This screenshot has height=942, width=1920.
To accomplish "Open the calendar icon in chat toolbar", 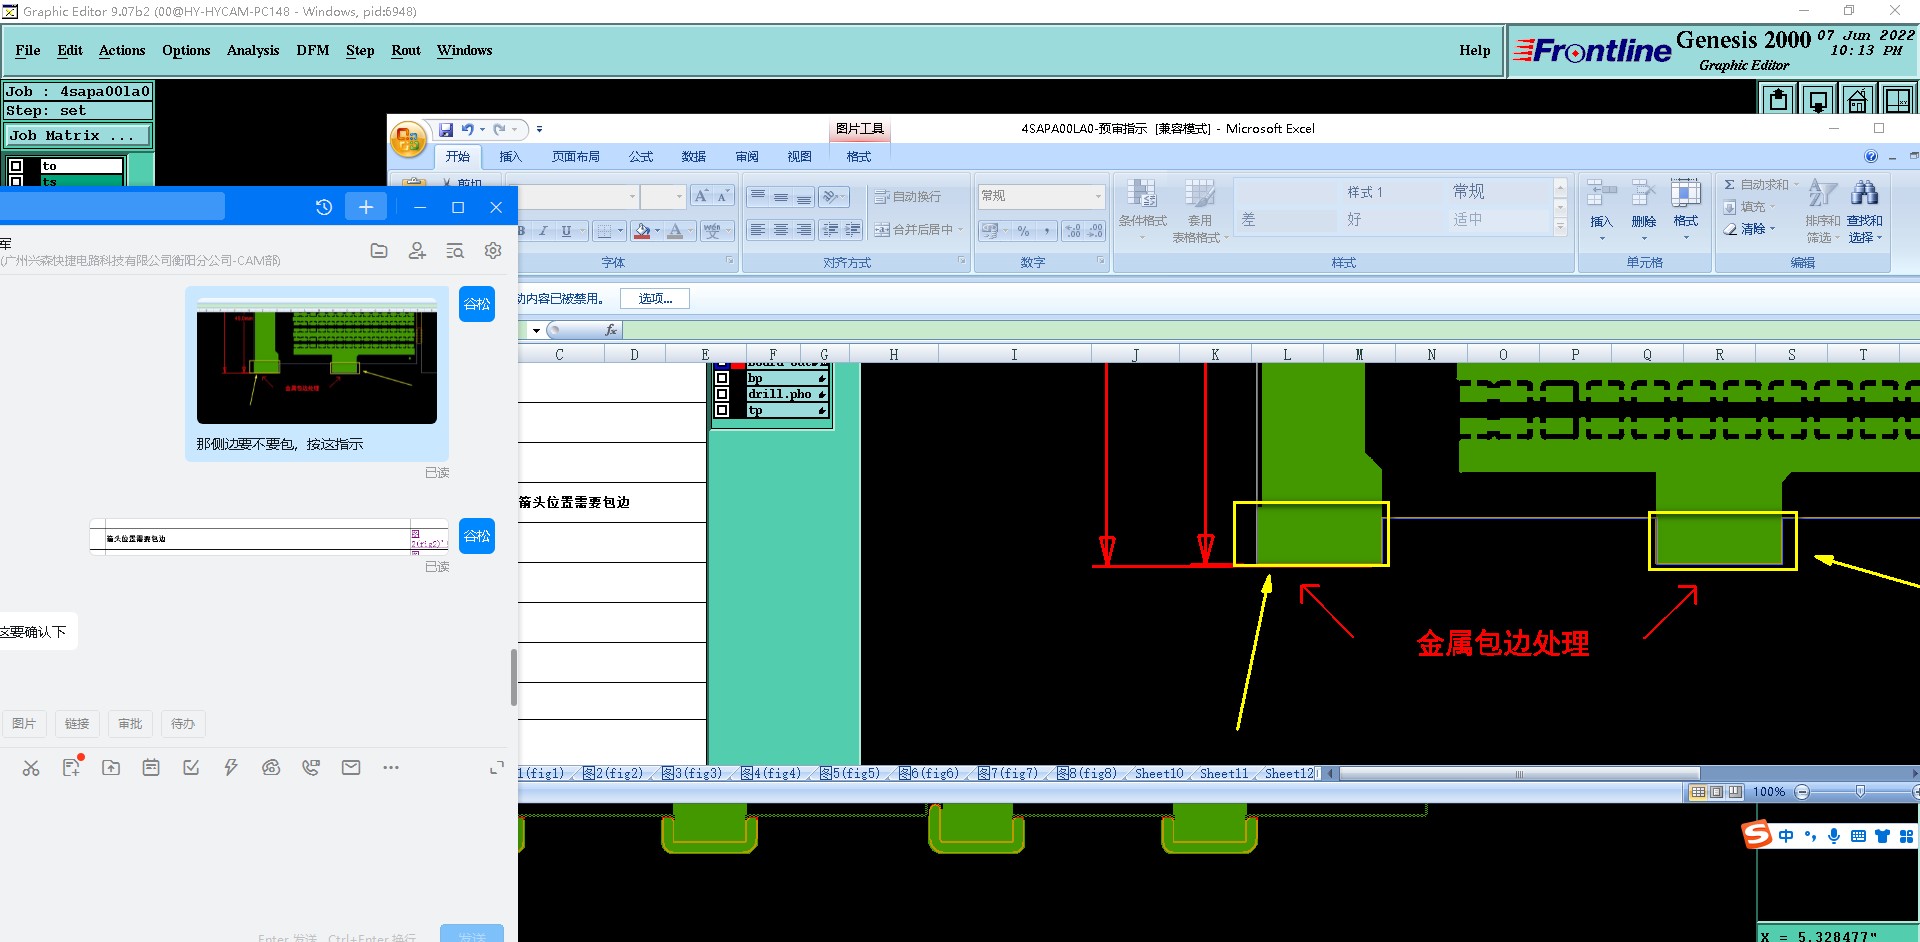I will 151,767.
